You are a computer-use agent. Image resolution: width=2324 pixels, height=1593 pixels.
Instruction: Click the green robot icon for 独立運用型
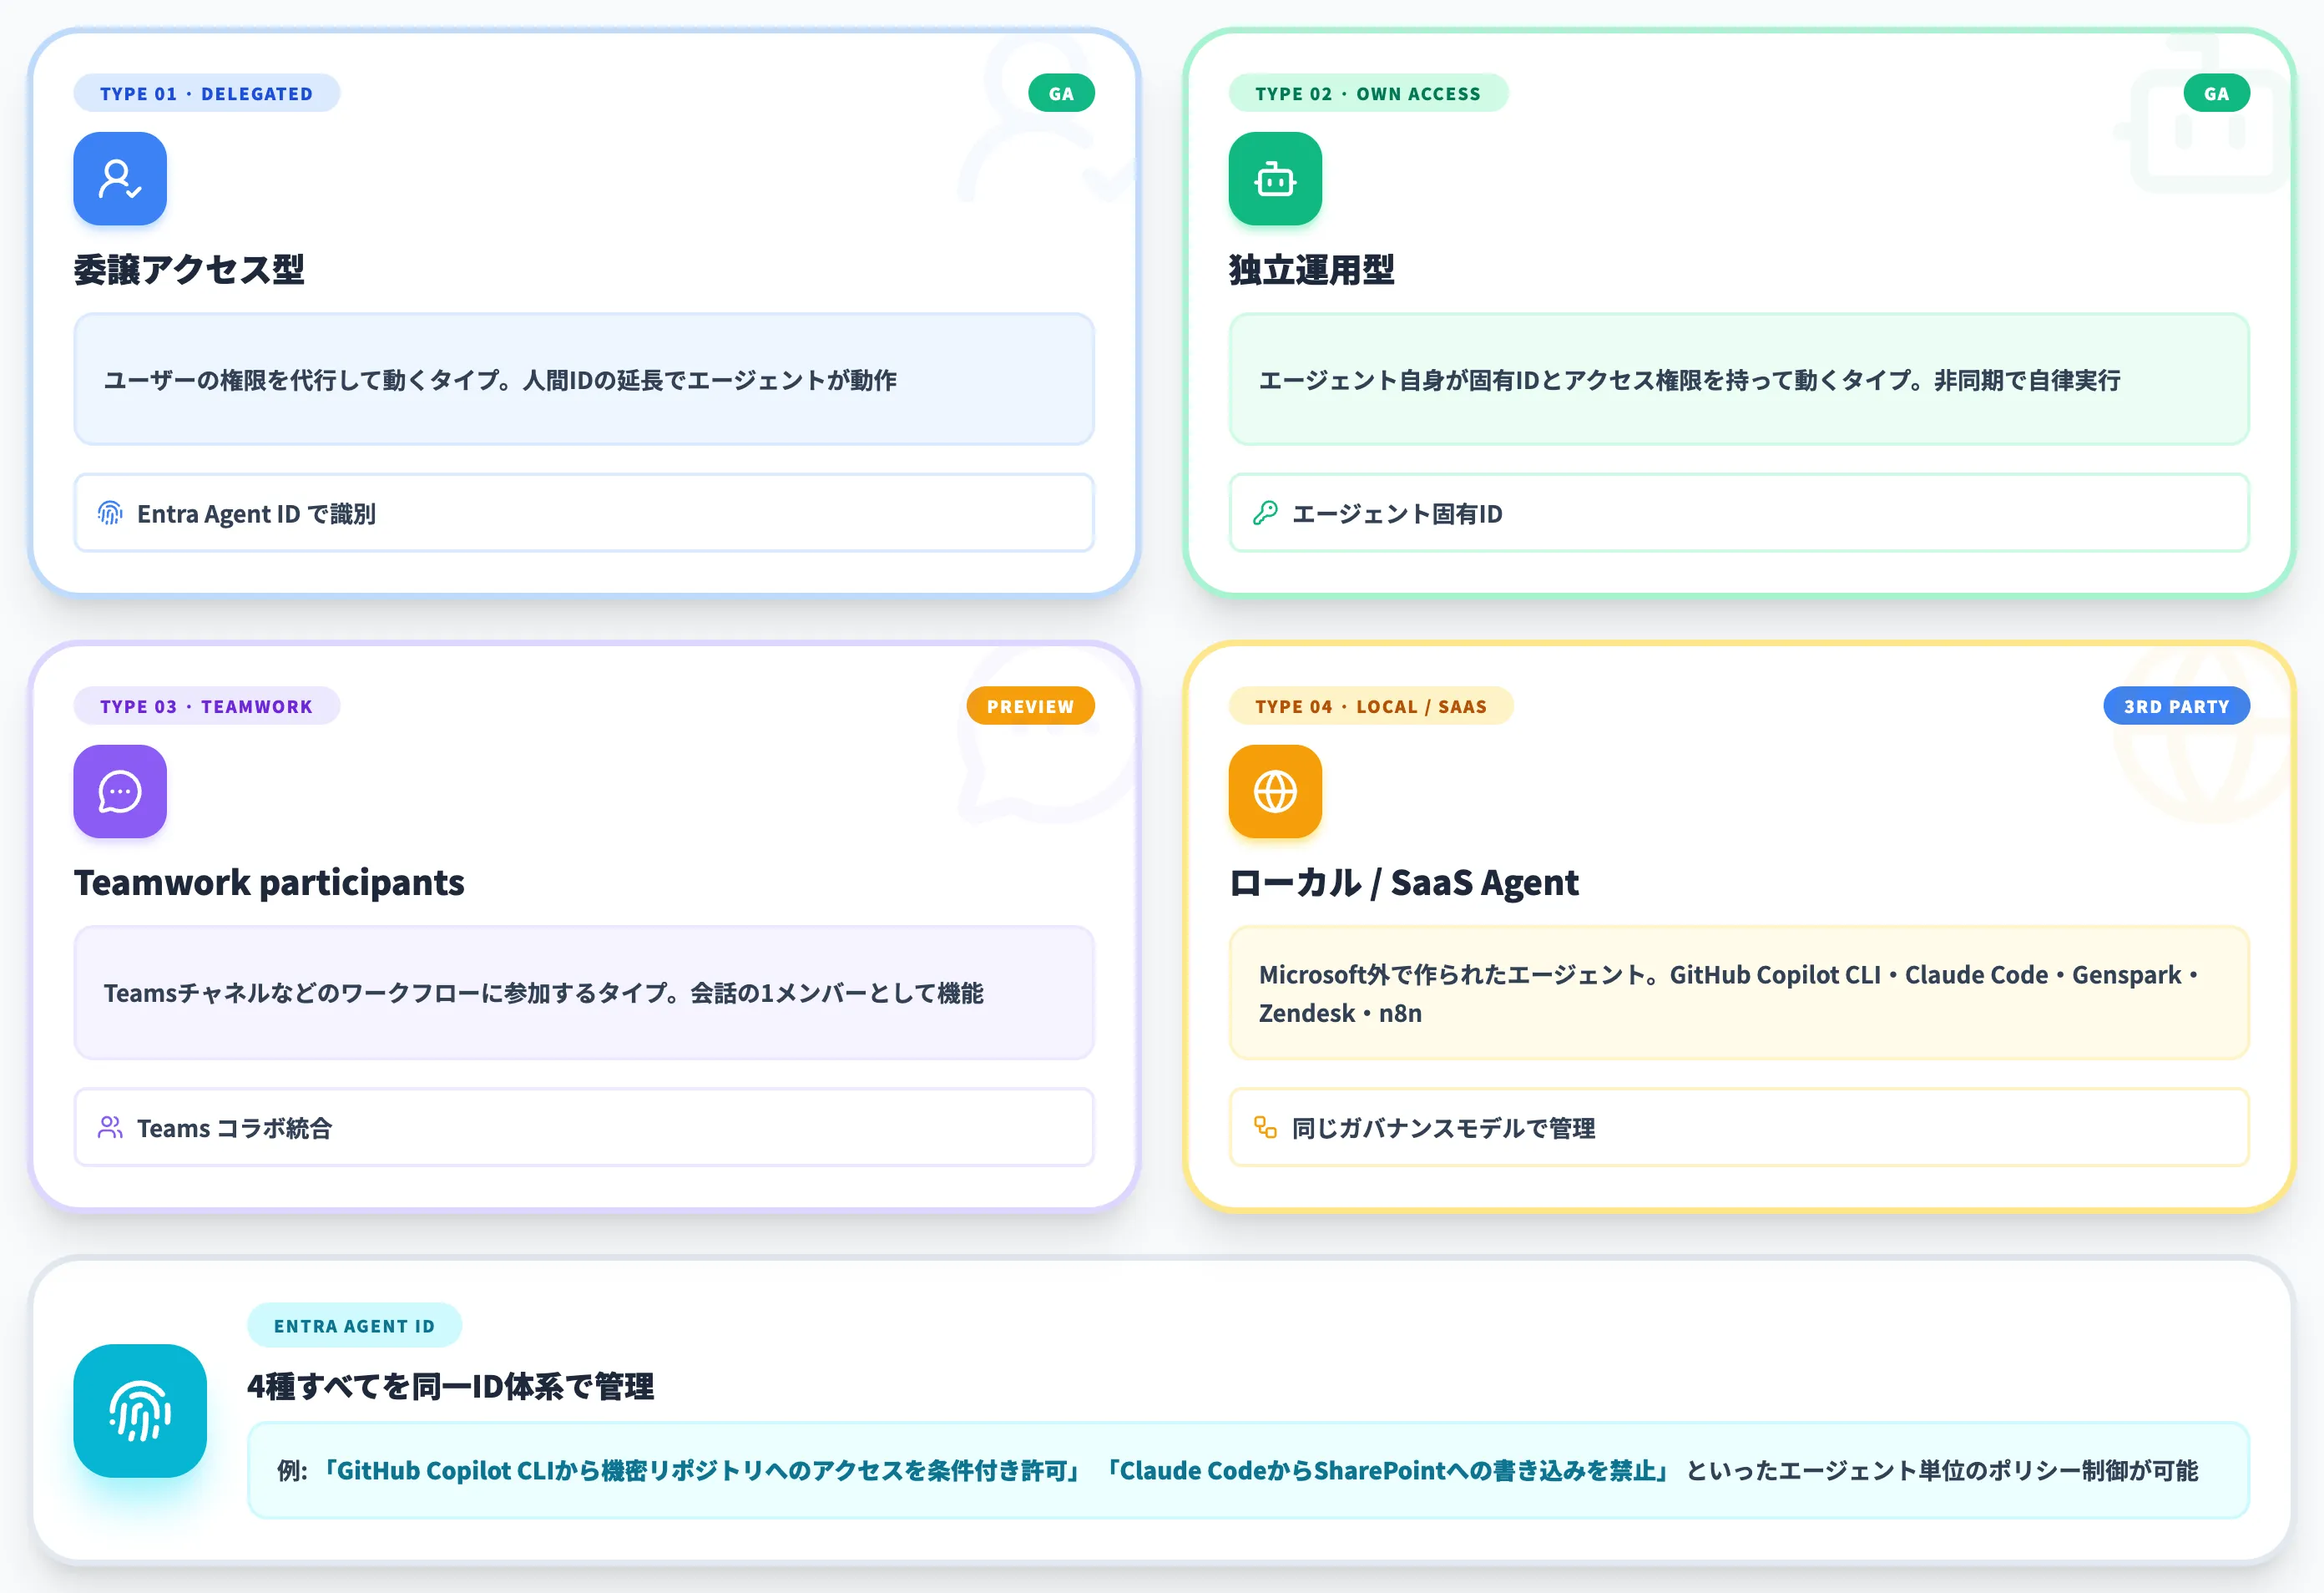1275,179
